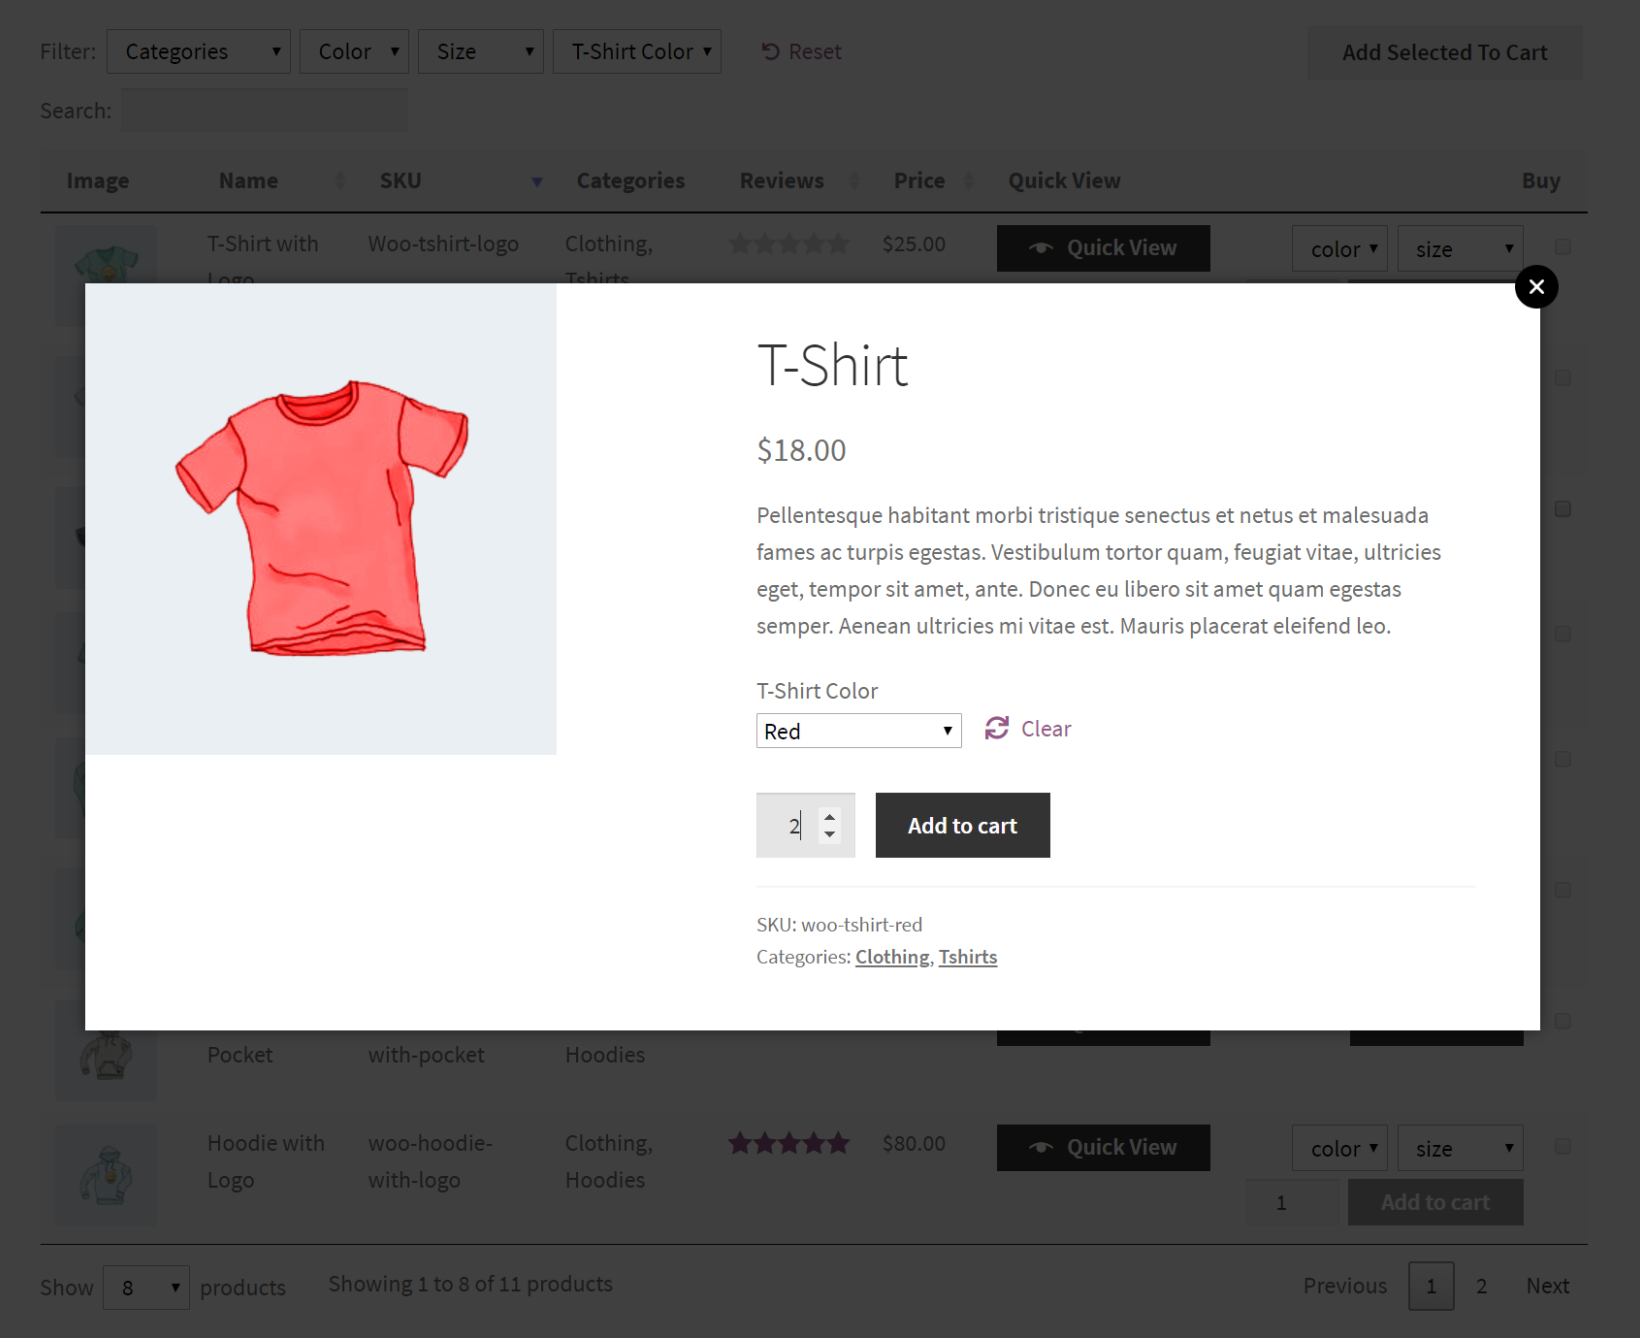Click the red T-Shirt product image
Image resolution: width=1640 pixels, height=1338 pixels.
[x=321, y=518]
